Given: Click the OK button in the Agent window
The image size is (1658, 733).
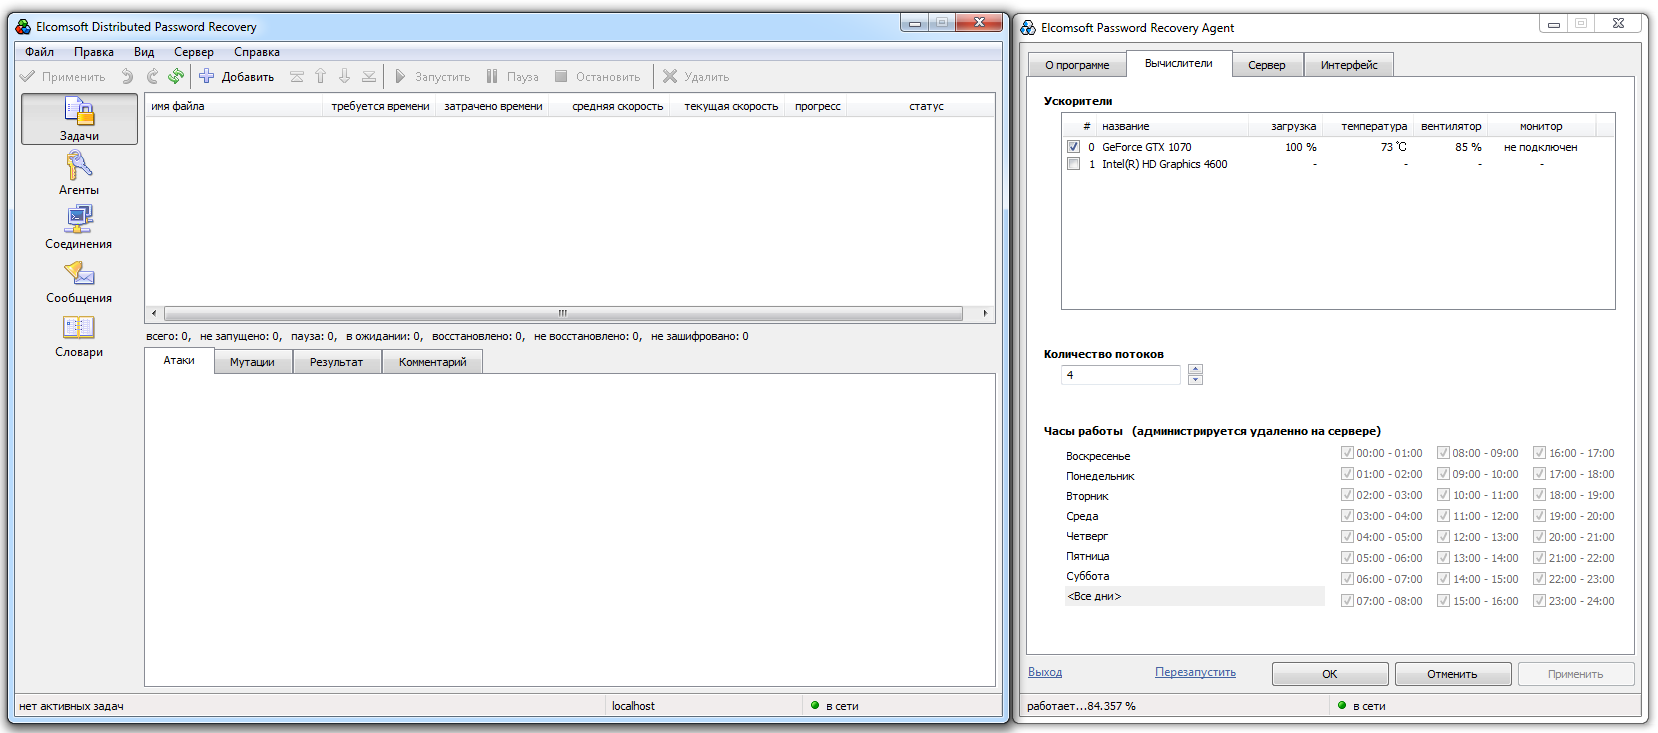Looking at the screenshot, I should (x=1330, y=674).
